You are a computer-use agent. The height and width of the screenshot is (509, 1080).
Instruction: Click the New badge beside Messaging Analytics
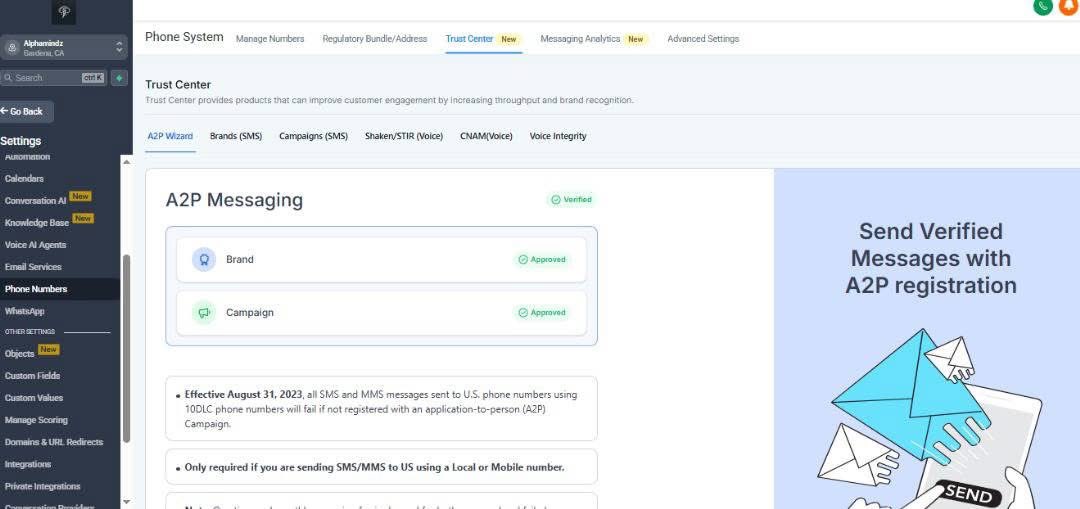636,39
